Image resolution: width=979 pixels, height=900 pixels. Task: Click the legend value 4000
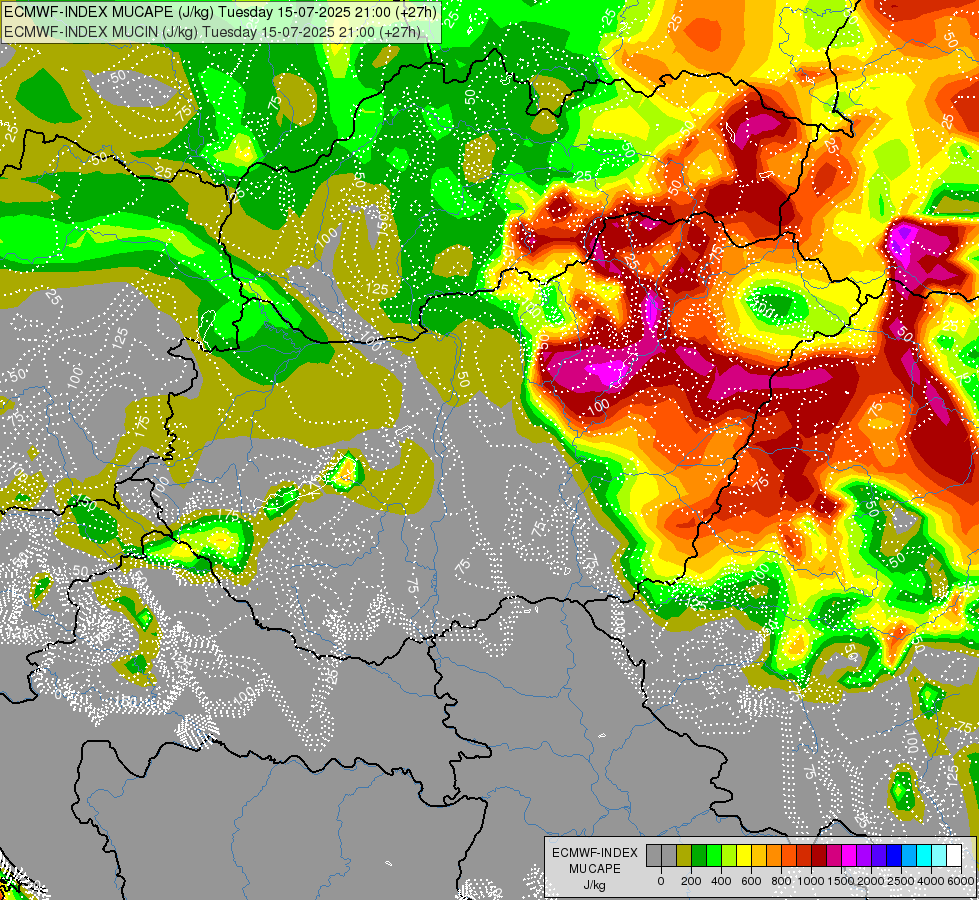tap(931, 881)
